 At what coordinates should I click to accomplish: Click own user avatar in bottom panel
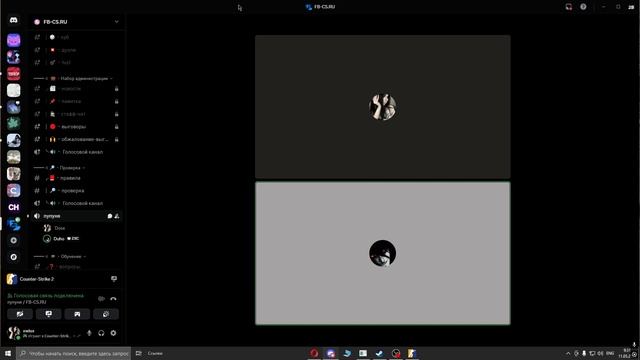point(14,333)
